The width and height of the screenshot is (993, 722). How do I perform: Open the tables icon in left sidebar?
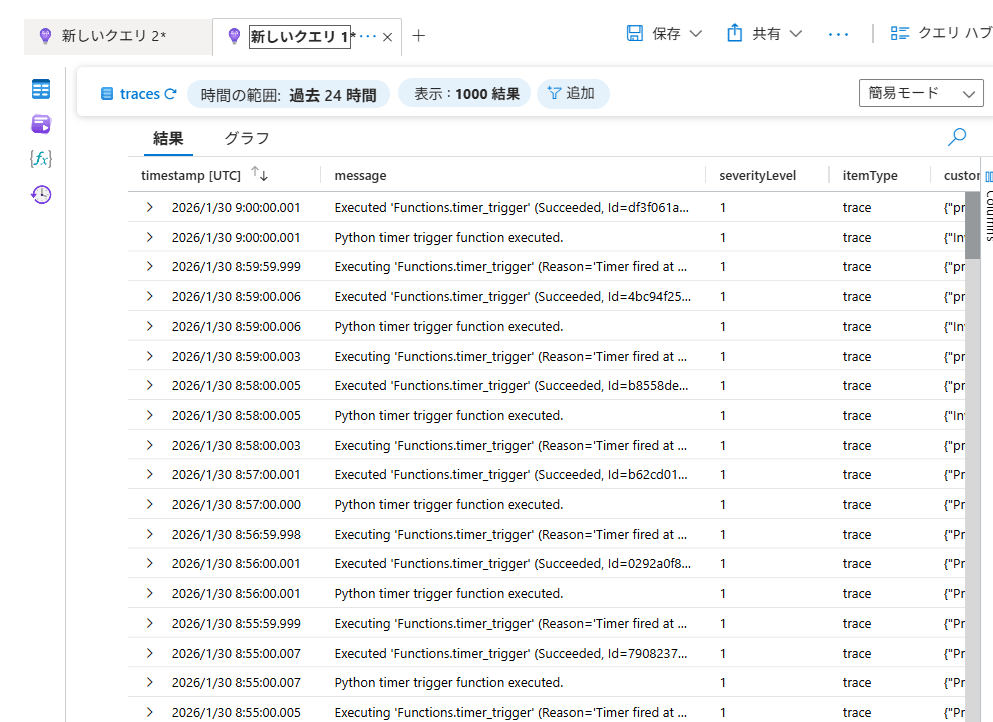41,90
